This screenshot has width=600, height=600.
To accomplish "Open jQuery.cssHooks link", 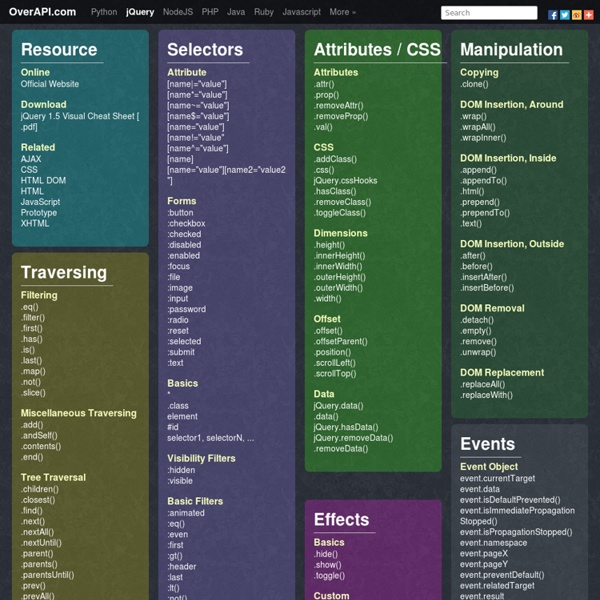I will (346, 180).
